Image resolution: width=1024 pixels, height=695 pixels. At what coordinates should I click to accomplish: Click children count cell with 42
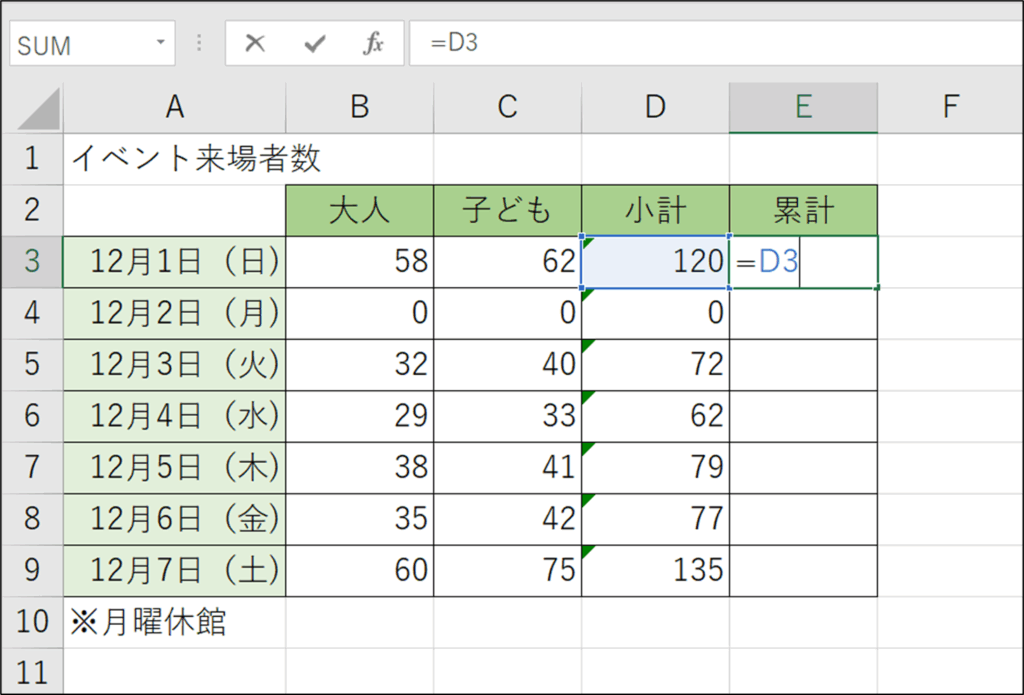507,519
